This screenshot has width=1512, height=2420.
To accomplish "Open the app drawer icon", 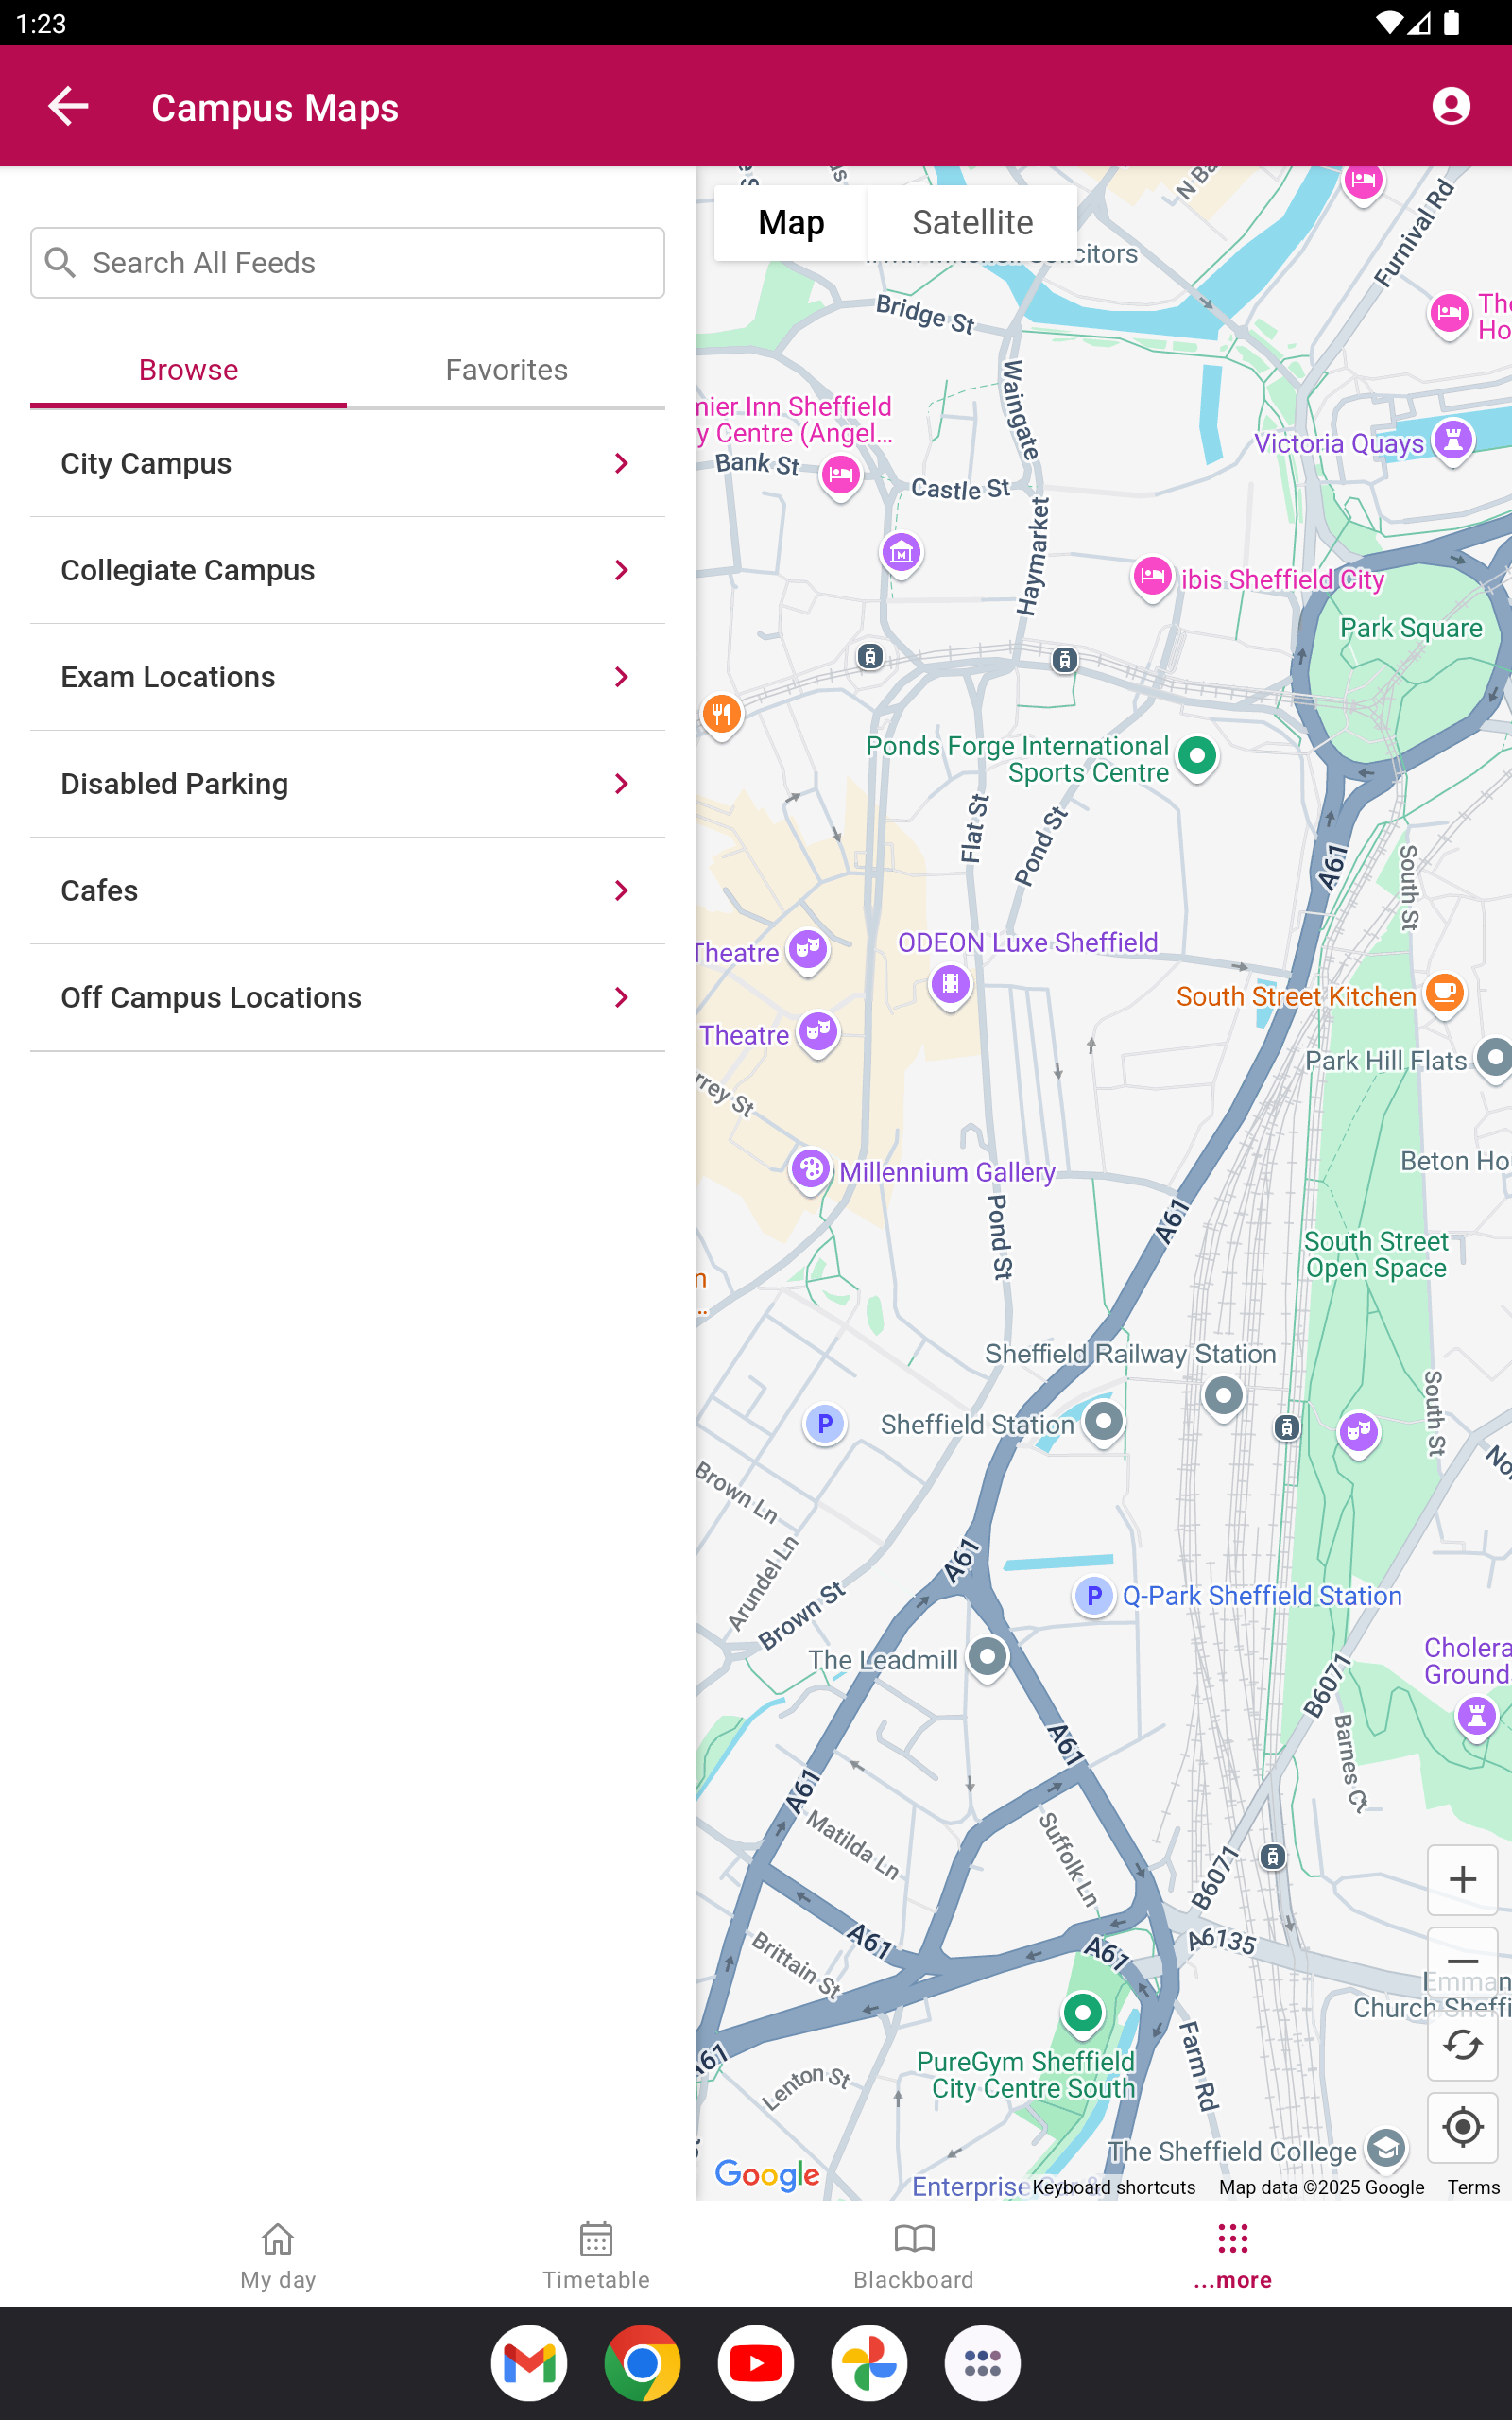I will coord(982,2363).
